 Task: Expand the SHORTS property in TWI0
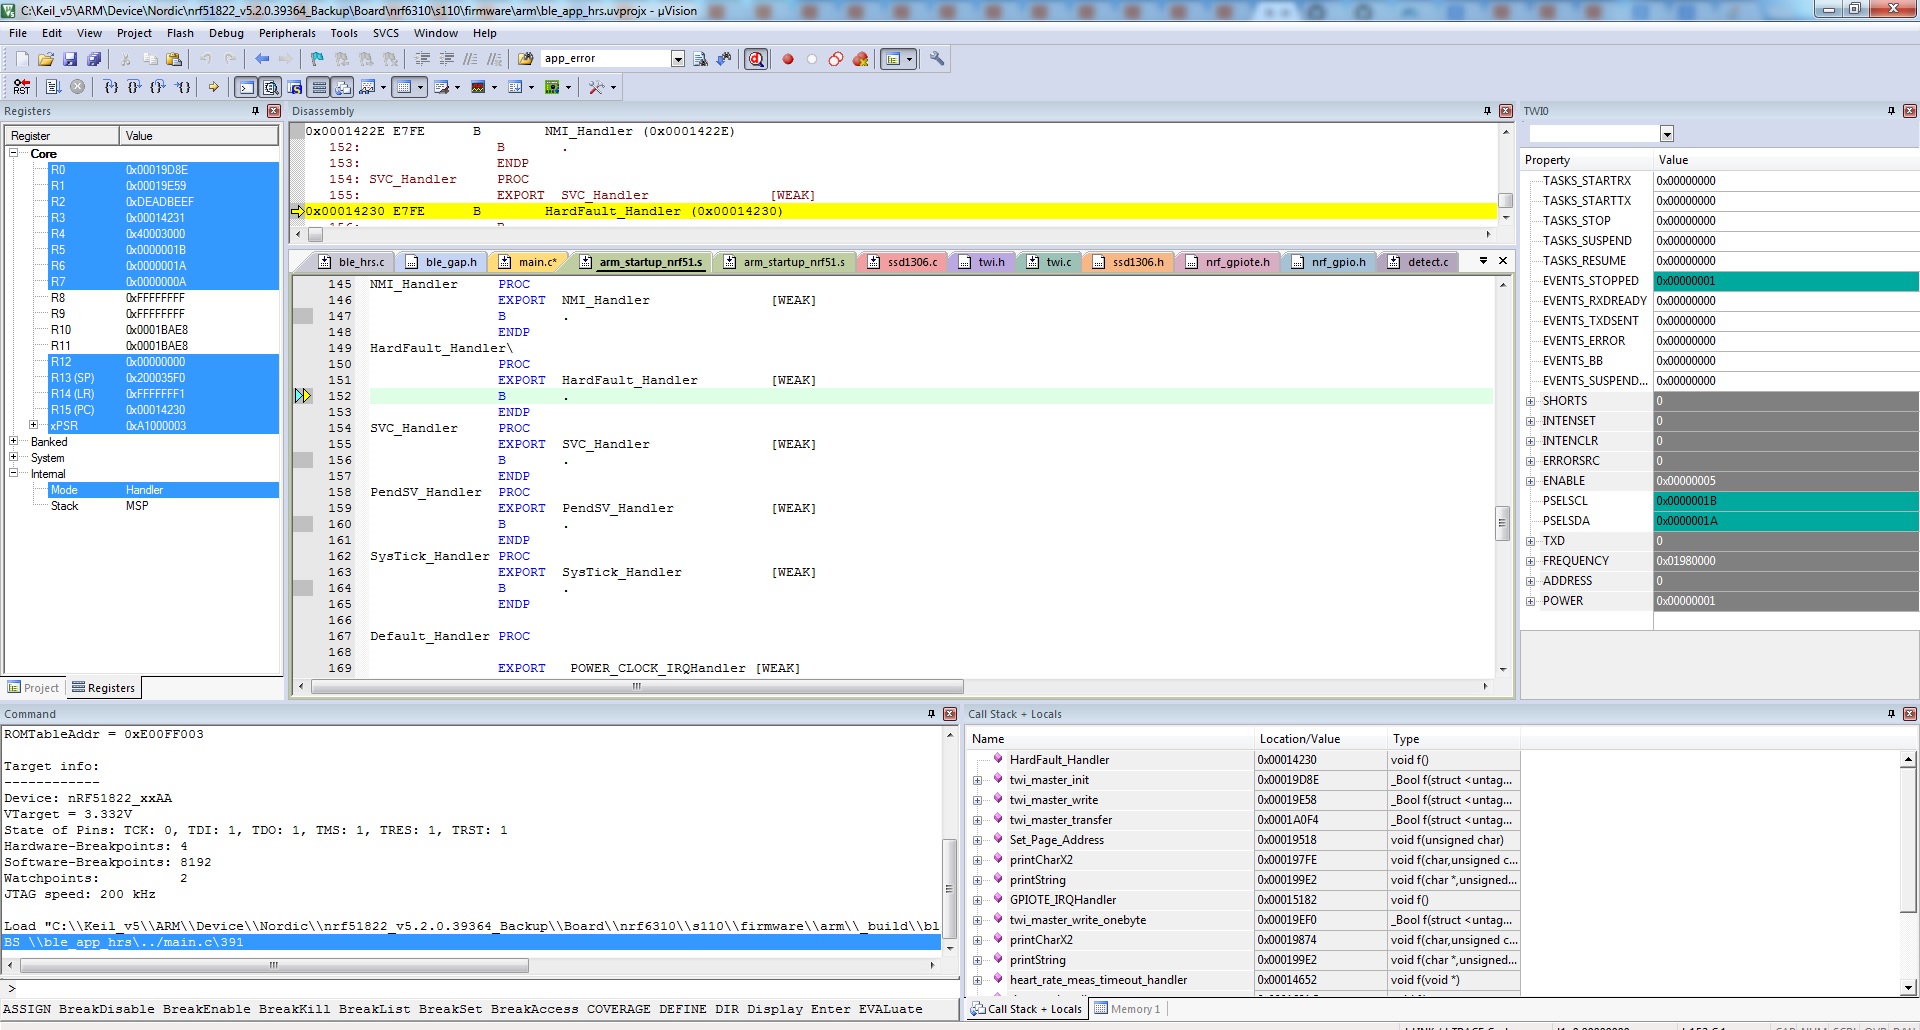[1530, 401]
